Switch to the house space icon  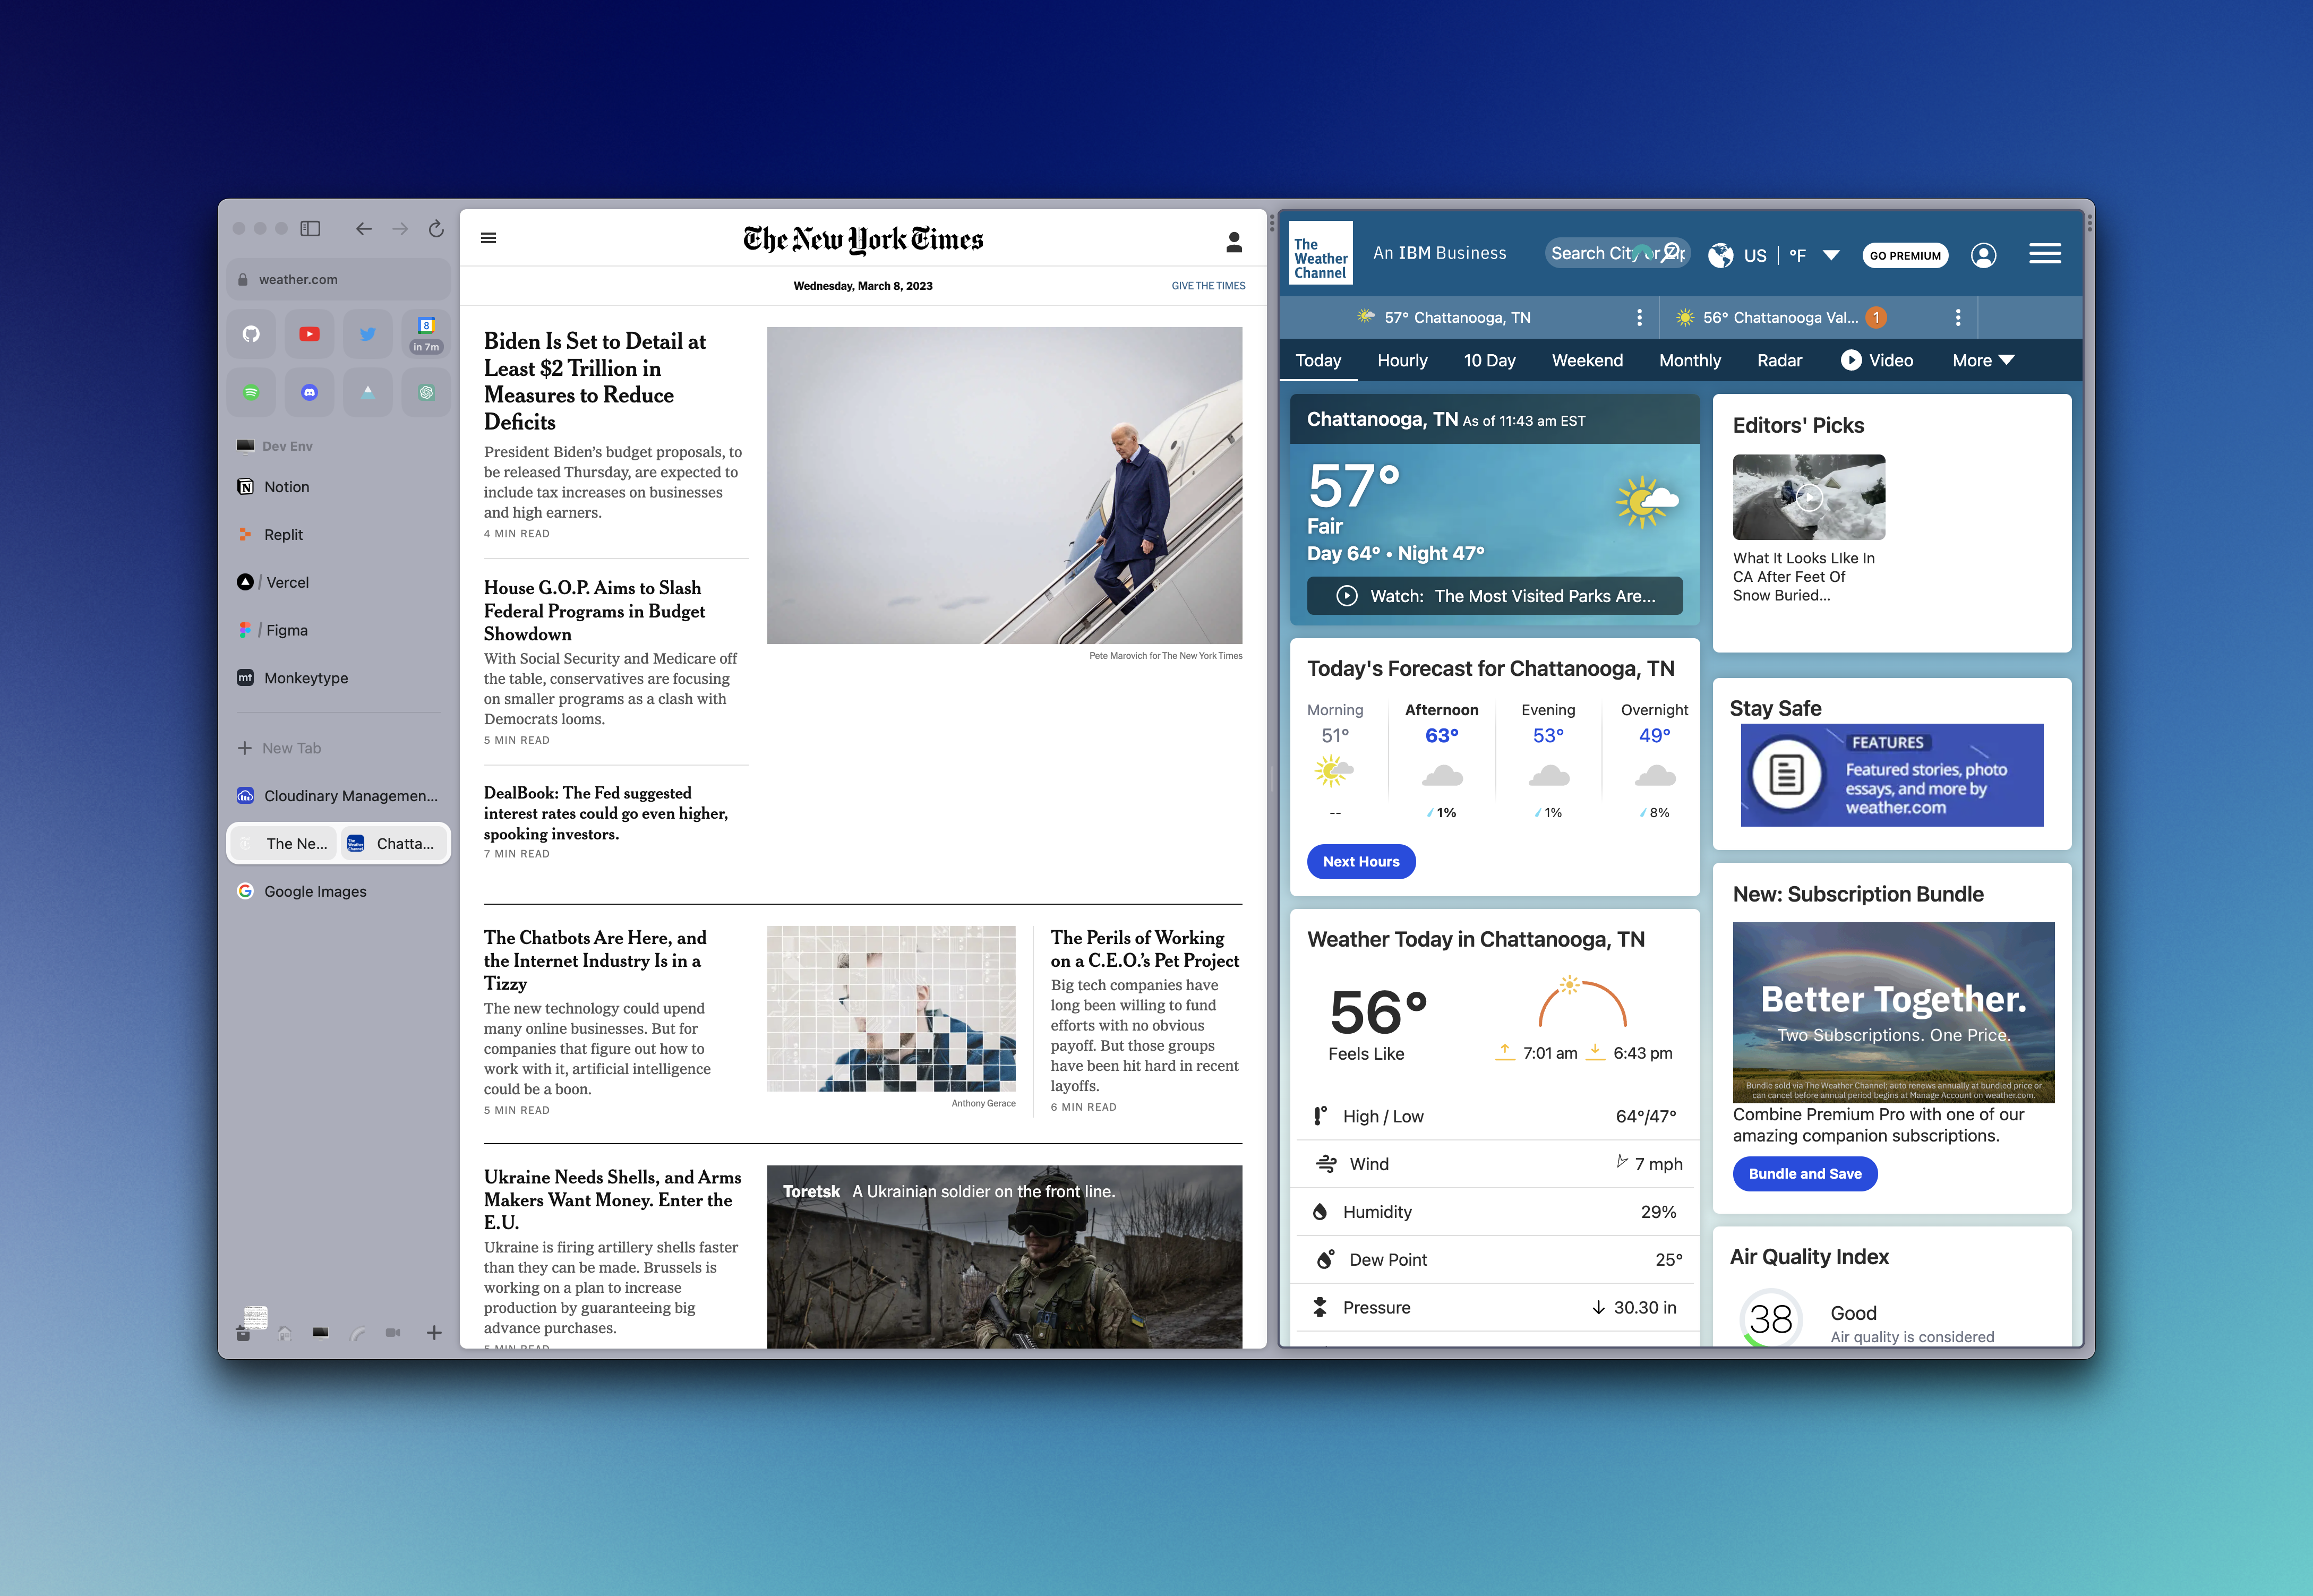(285, 1333)
